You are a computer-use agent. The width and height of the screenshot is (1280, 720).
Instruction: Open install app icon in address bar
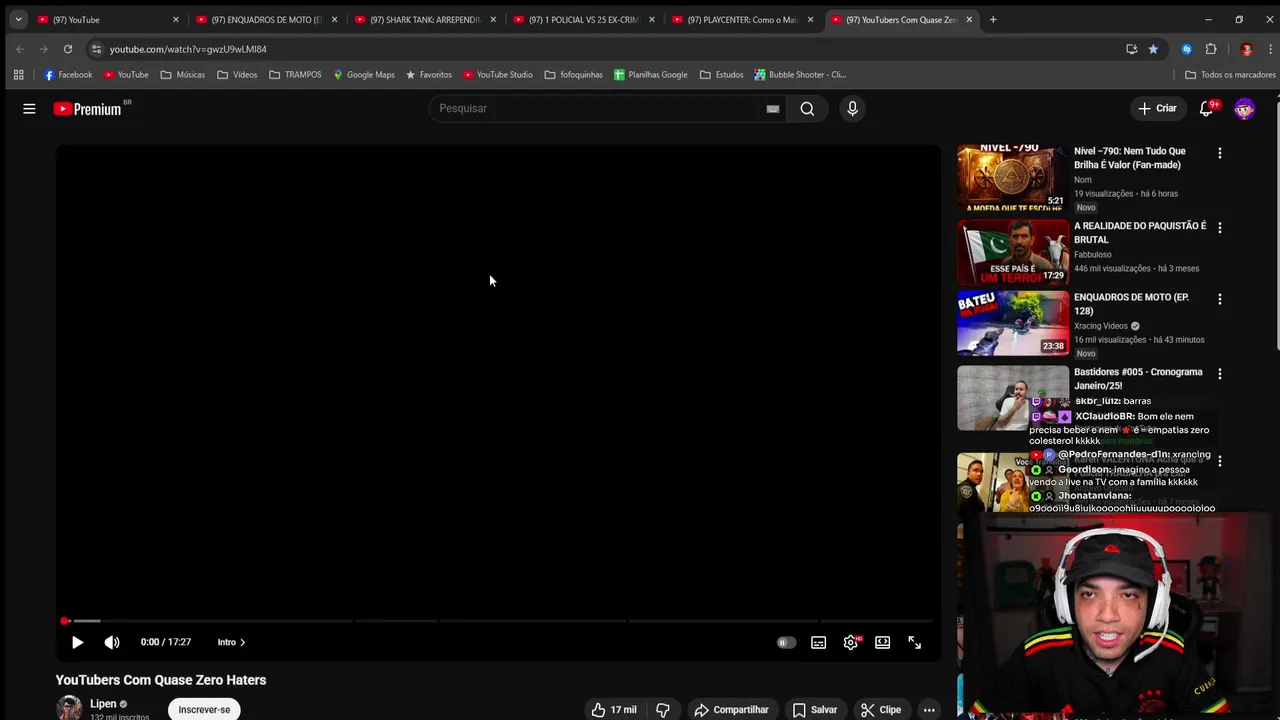coord(1131,49)
